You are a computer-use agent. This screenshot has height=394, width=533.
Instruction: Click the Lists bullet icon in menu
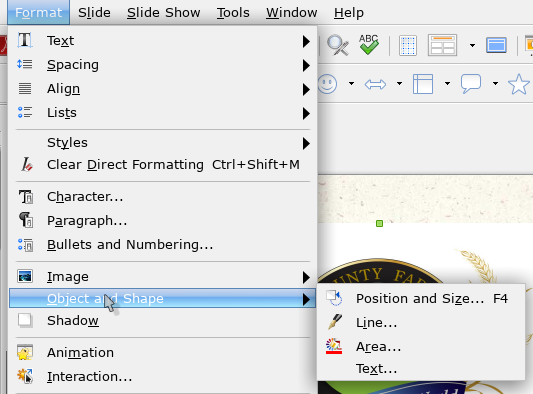coord(25,112)
